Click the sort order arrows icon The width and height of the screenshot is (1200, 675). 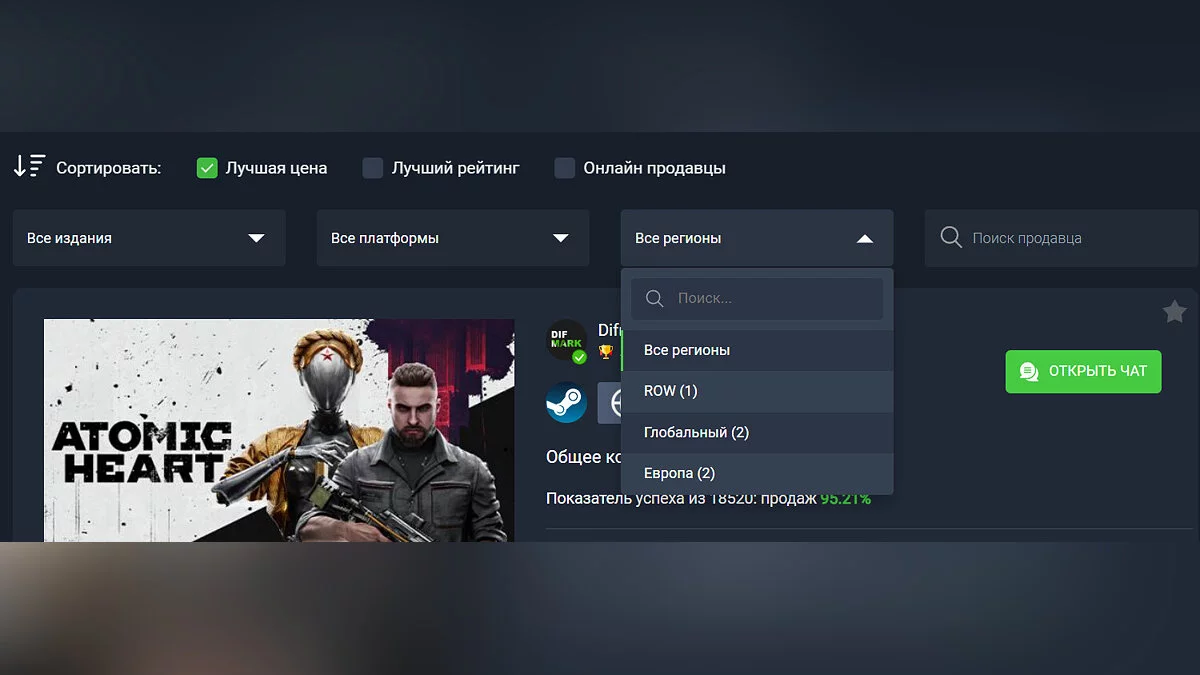click(x=29, y=167)
